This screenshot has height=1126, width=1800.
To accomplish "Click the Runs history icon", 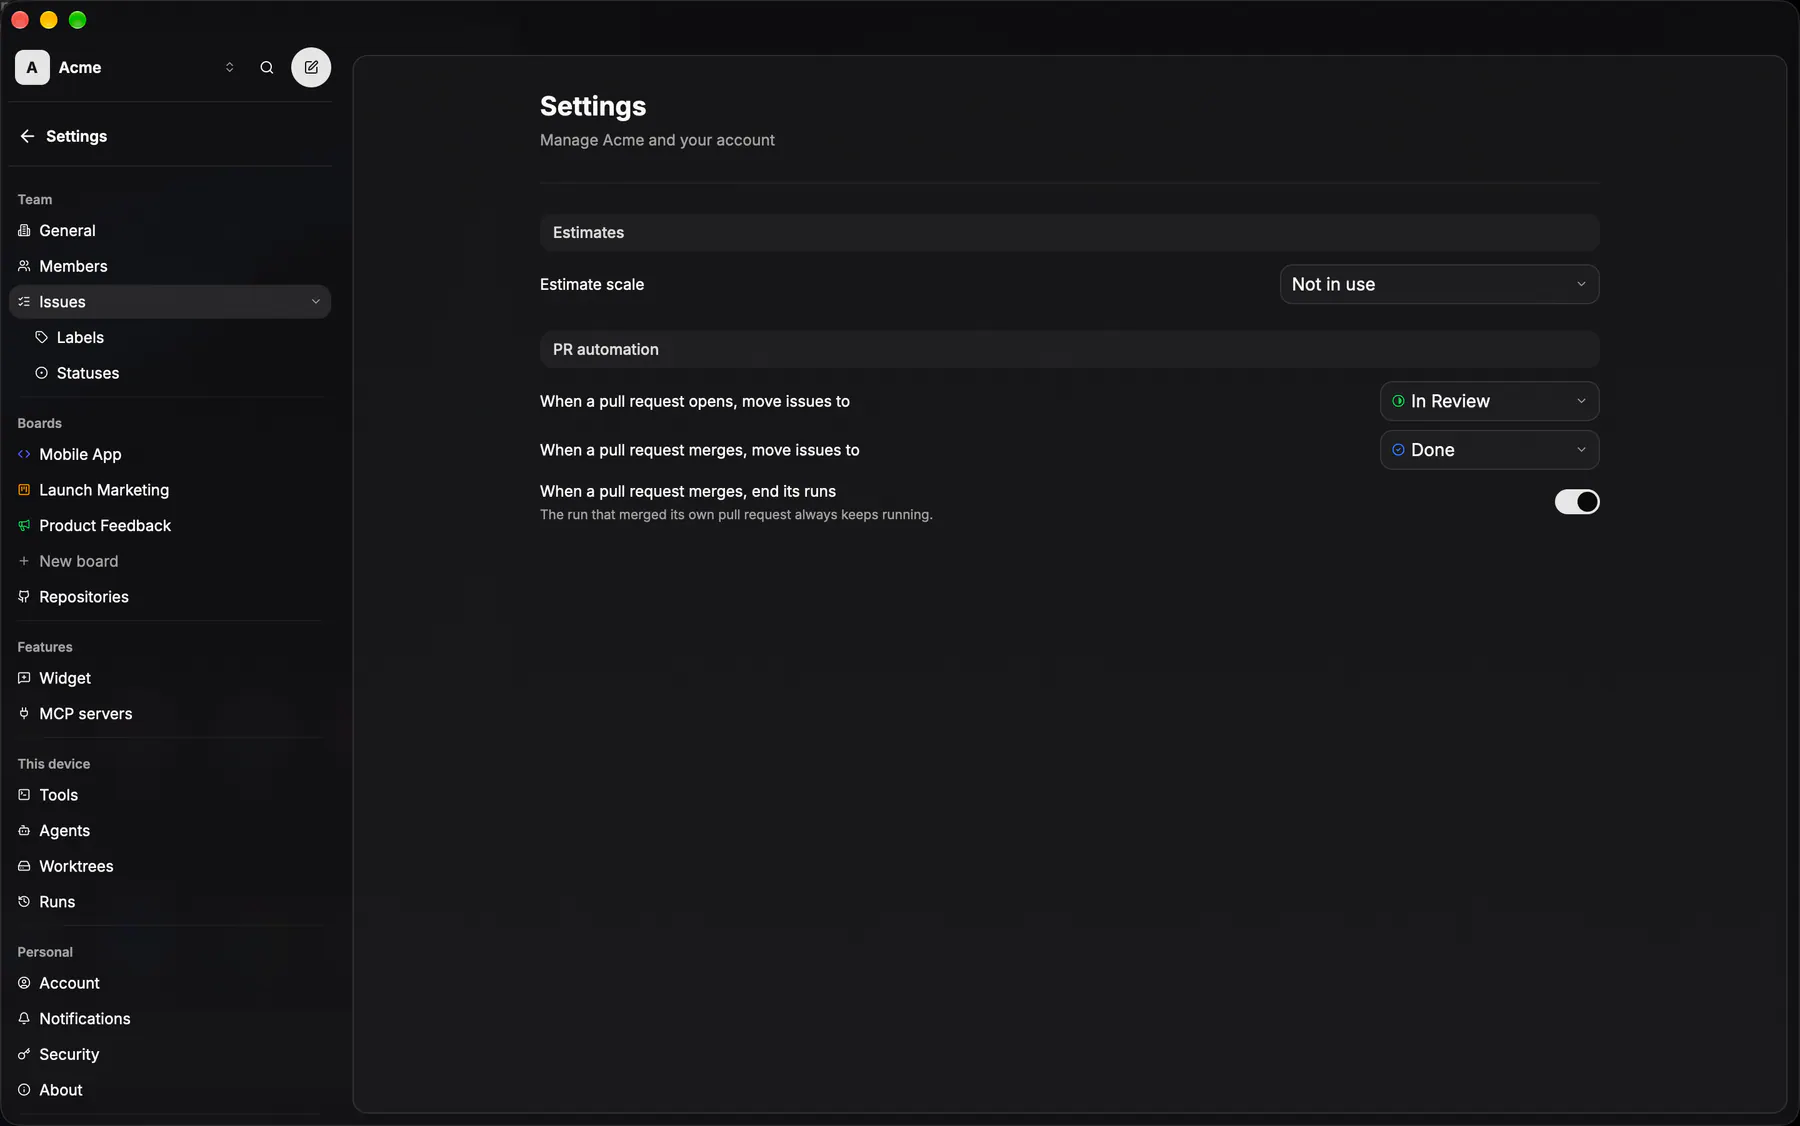I will [24, 902].
